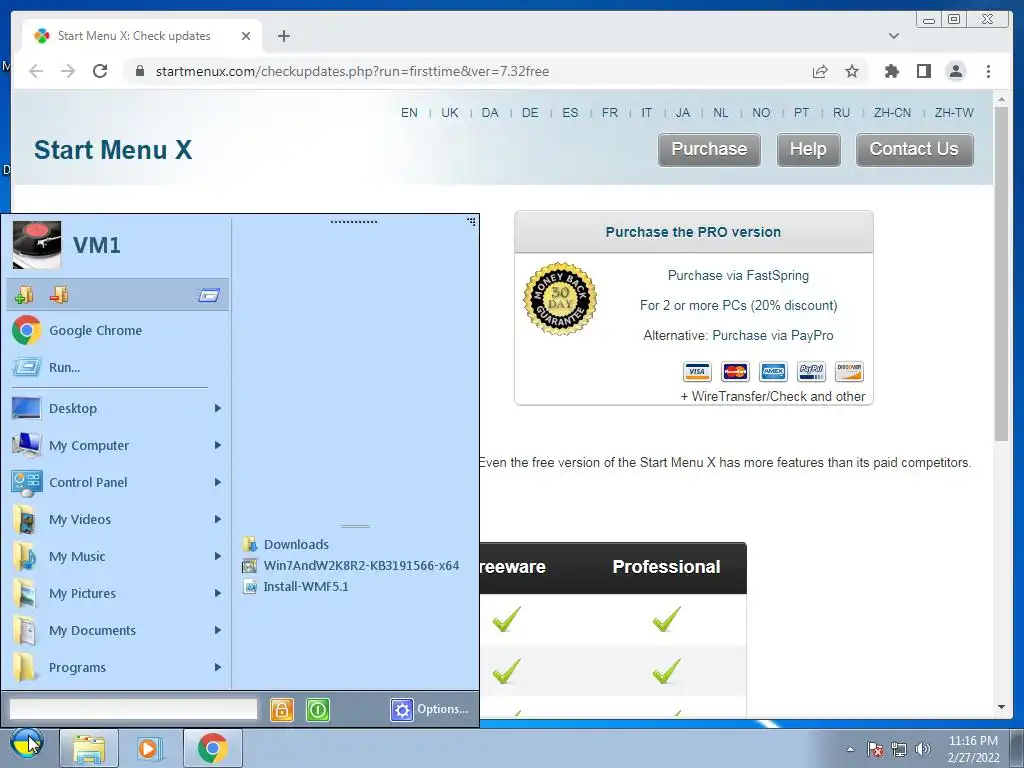Click the start menu resize grip icon
Screen dimensions: 1024x768
[472, 222]
